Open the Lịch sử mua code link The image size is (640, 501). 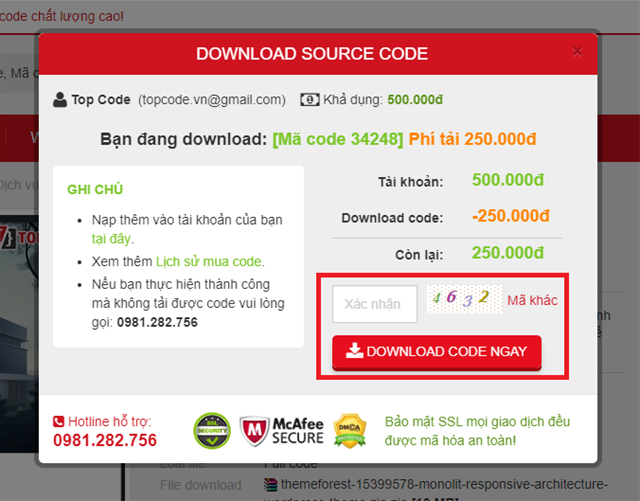click(210, 261)
